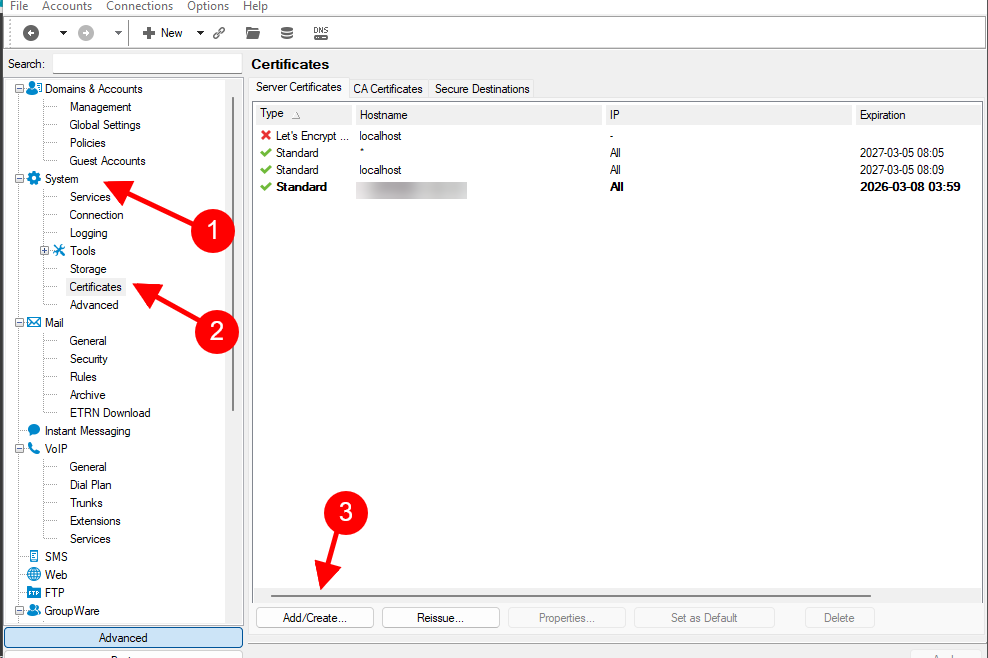Select the Instant Messaging bubble icon

[x=34, y=431]
